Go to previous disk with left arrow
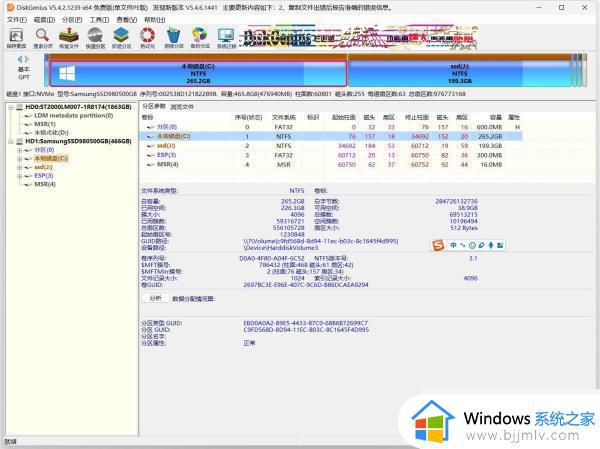600x449 pixels. click(x=20, y=59)
